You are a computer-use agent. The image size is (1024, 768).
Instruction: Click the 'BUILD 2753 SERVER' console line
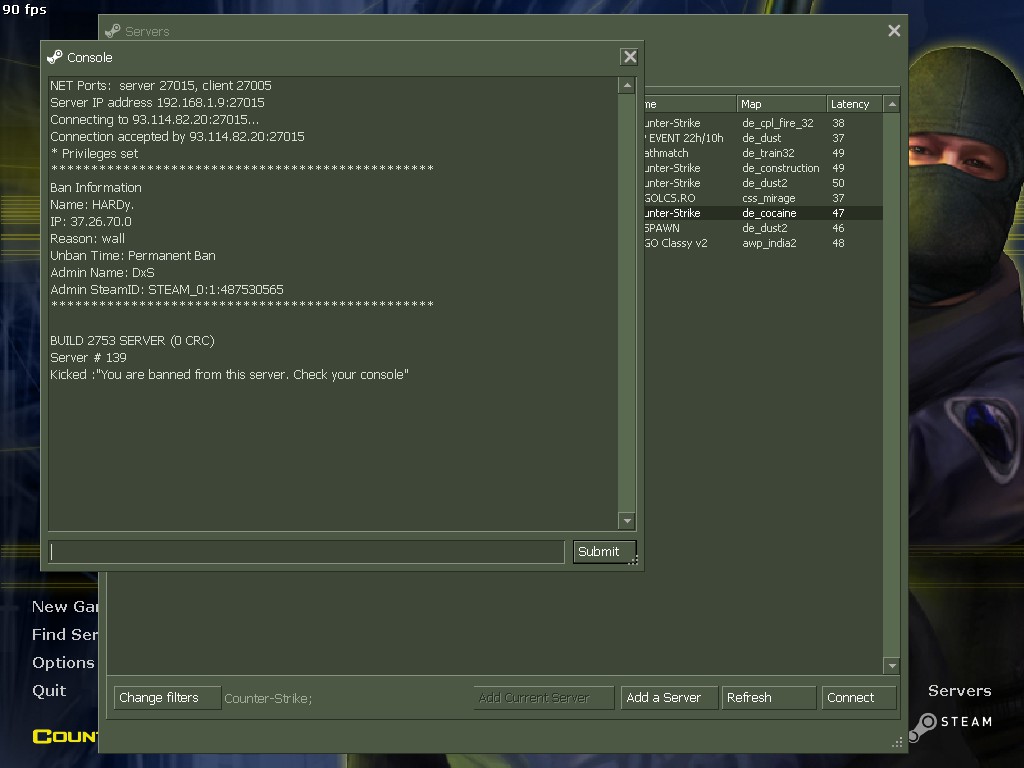pyautogui.click(x=132, y=340)
